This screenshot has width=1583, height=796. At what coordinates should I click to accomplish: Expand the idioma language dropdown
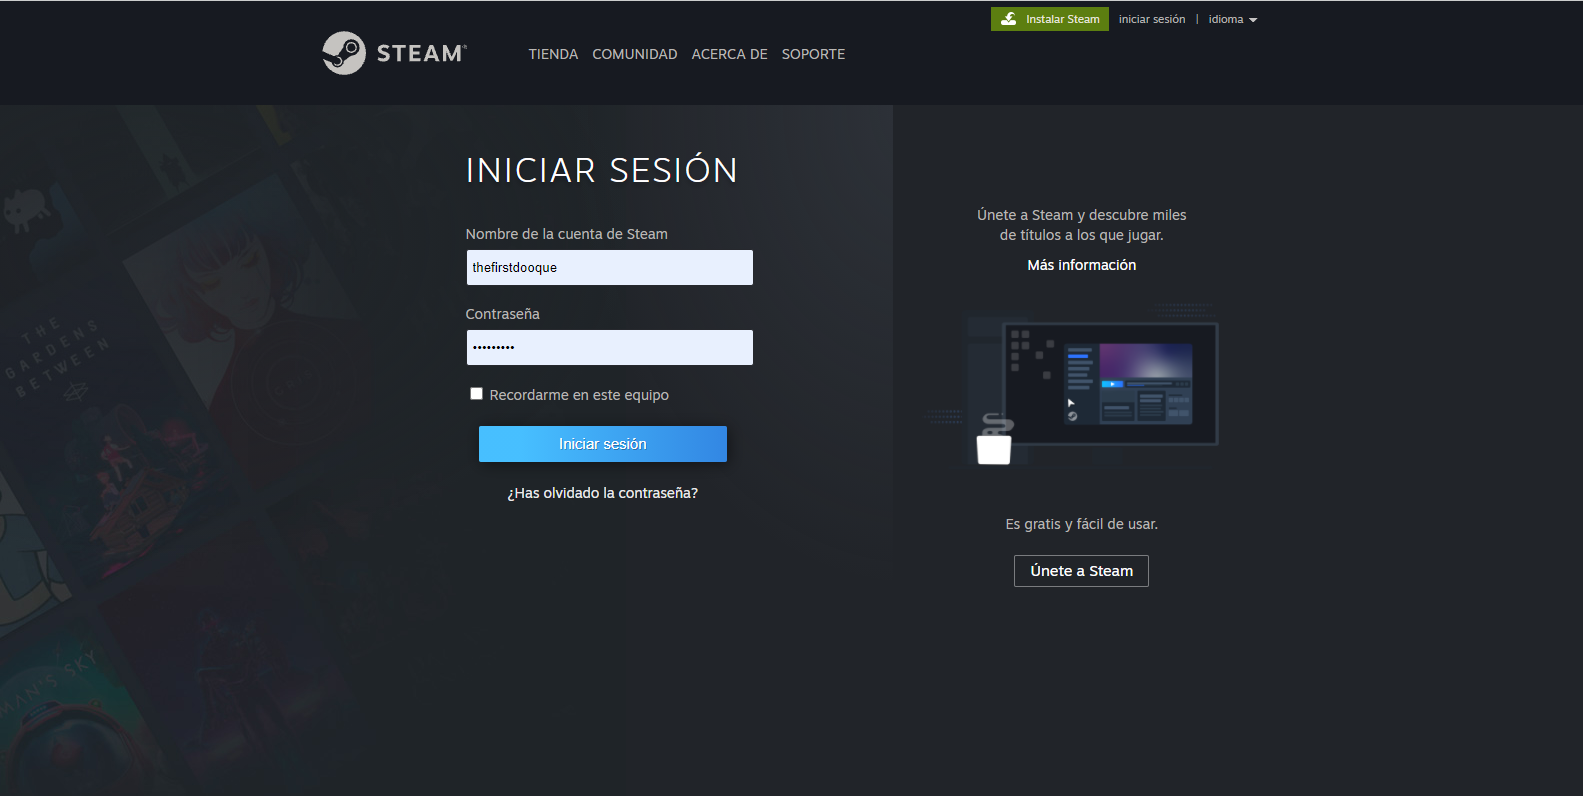tap(1232, 19)
